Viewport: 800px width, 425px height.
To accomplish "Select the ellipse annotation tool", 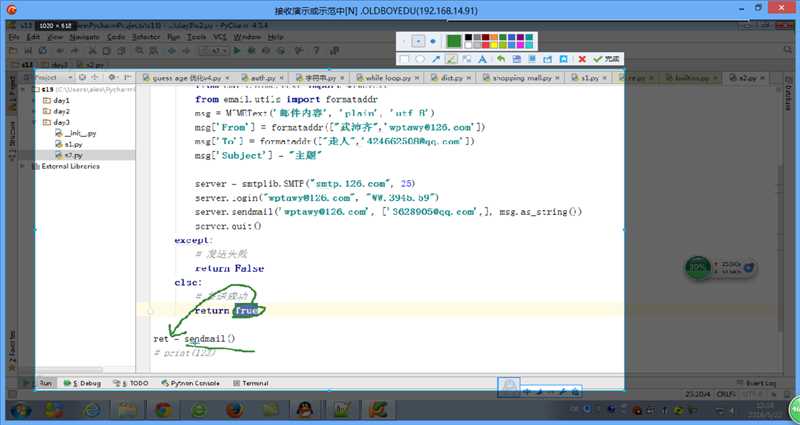I will click(x=420, y=59).
